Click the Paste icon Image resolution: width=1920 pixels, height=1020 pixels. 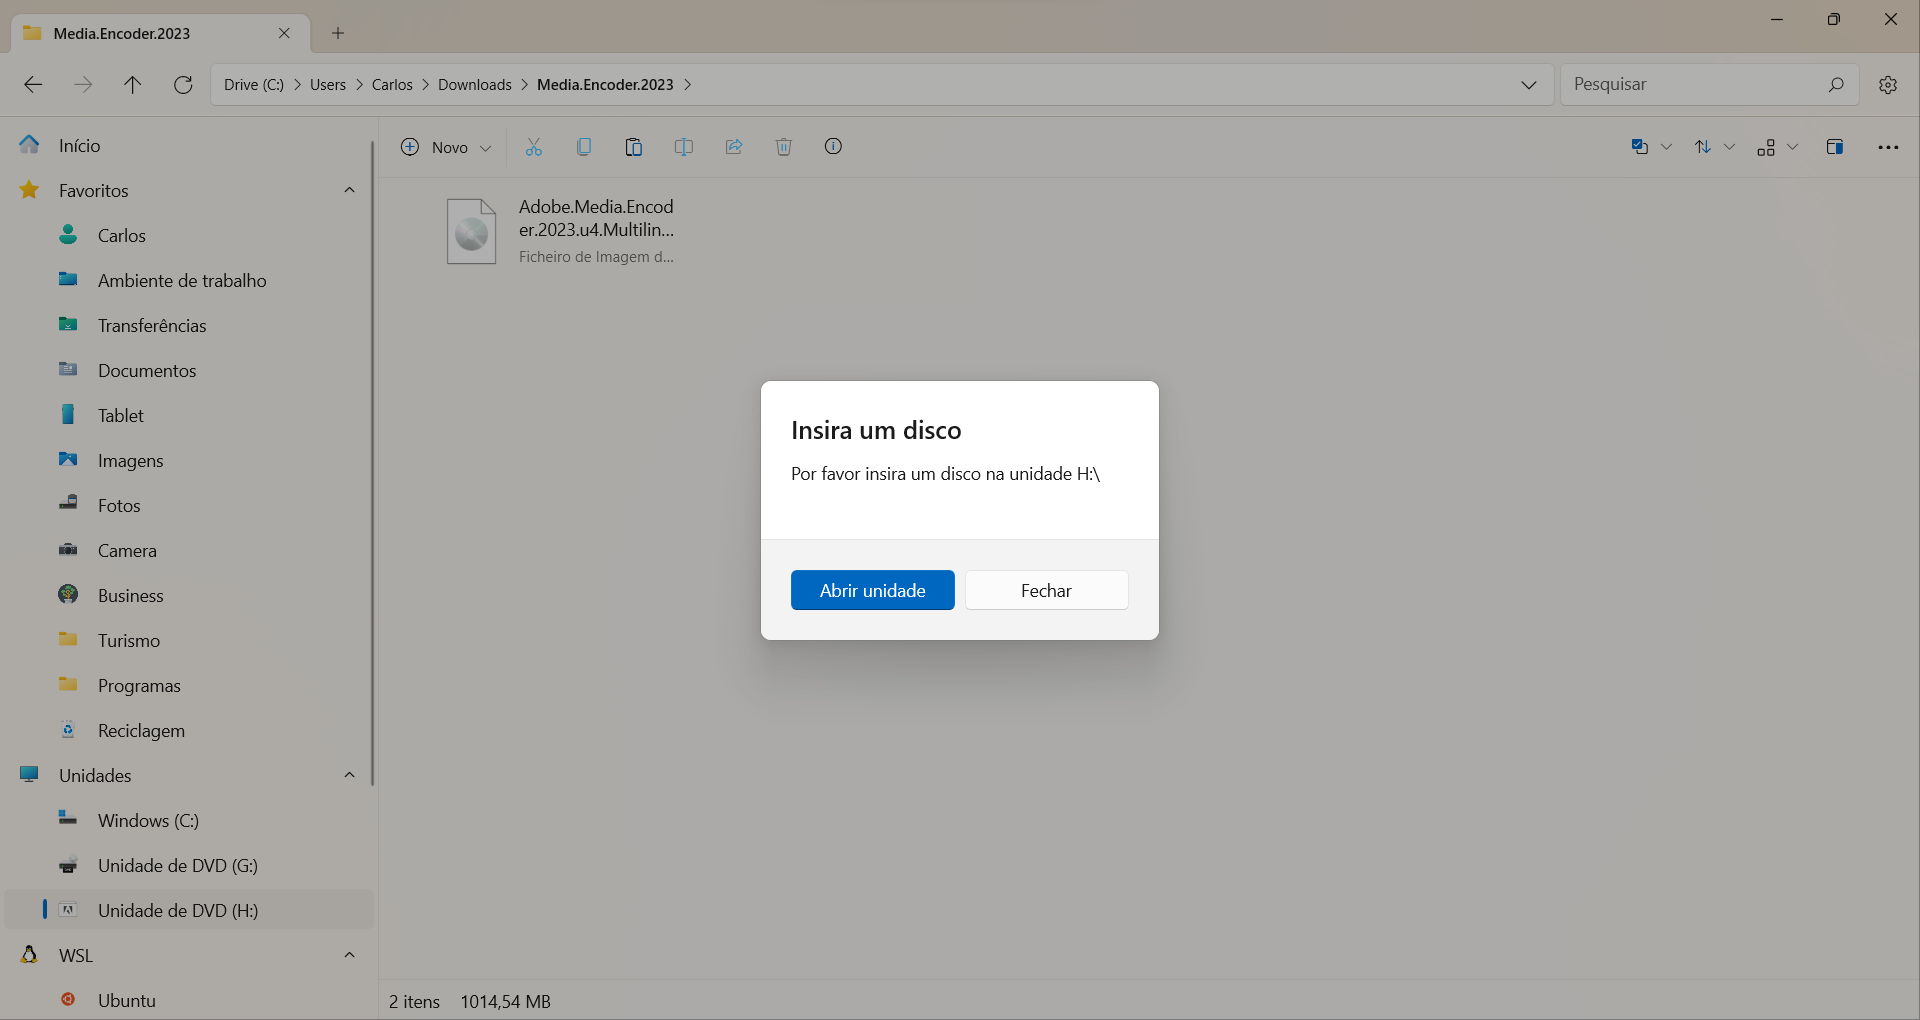634,146
